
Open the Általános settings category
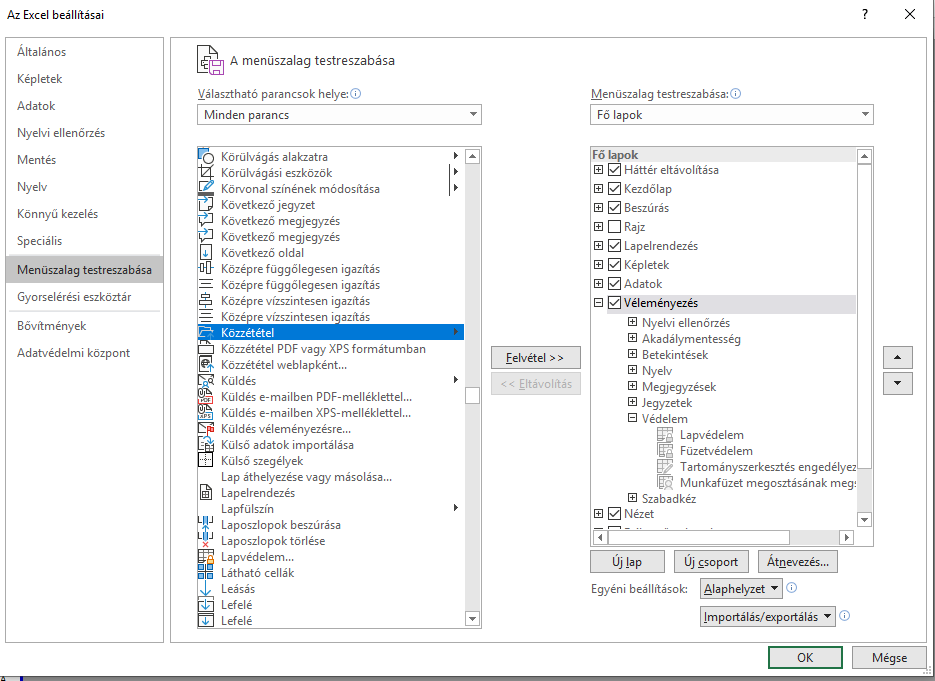pos(84,52)
